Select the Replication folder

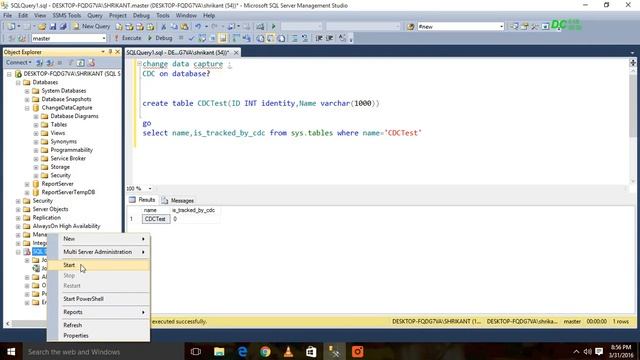click(47, 218)
